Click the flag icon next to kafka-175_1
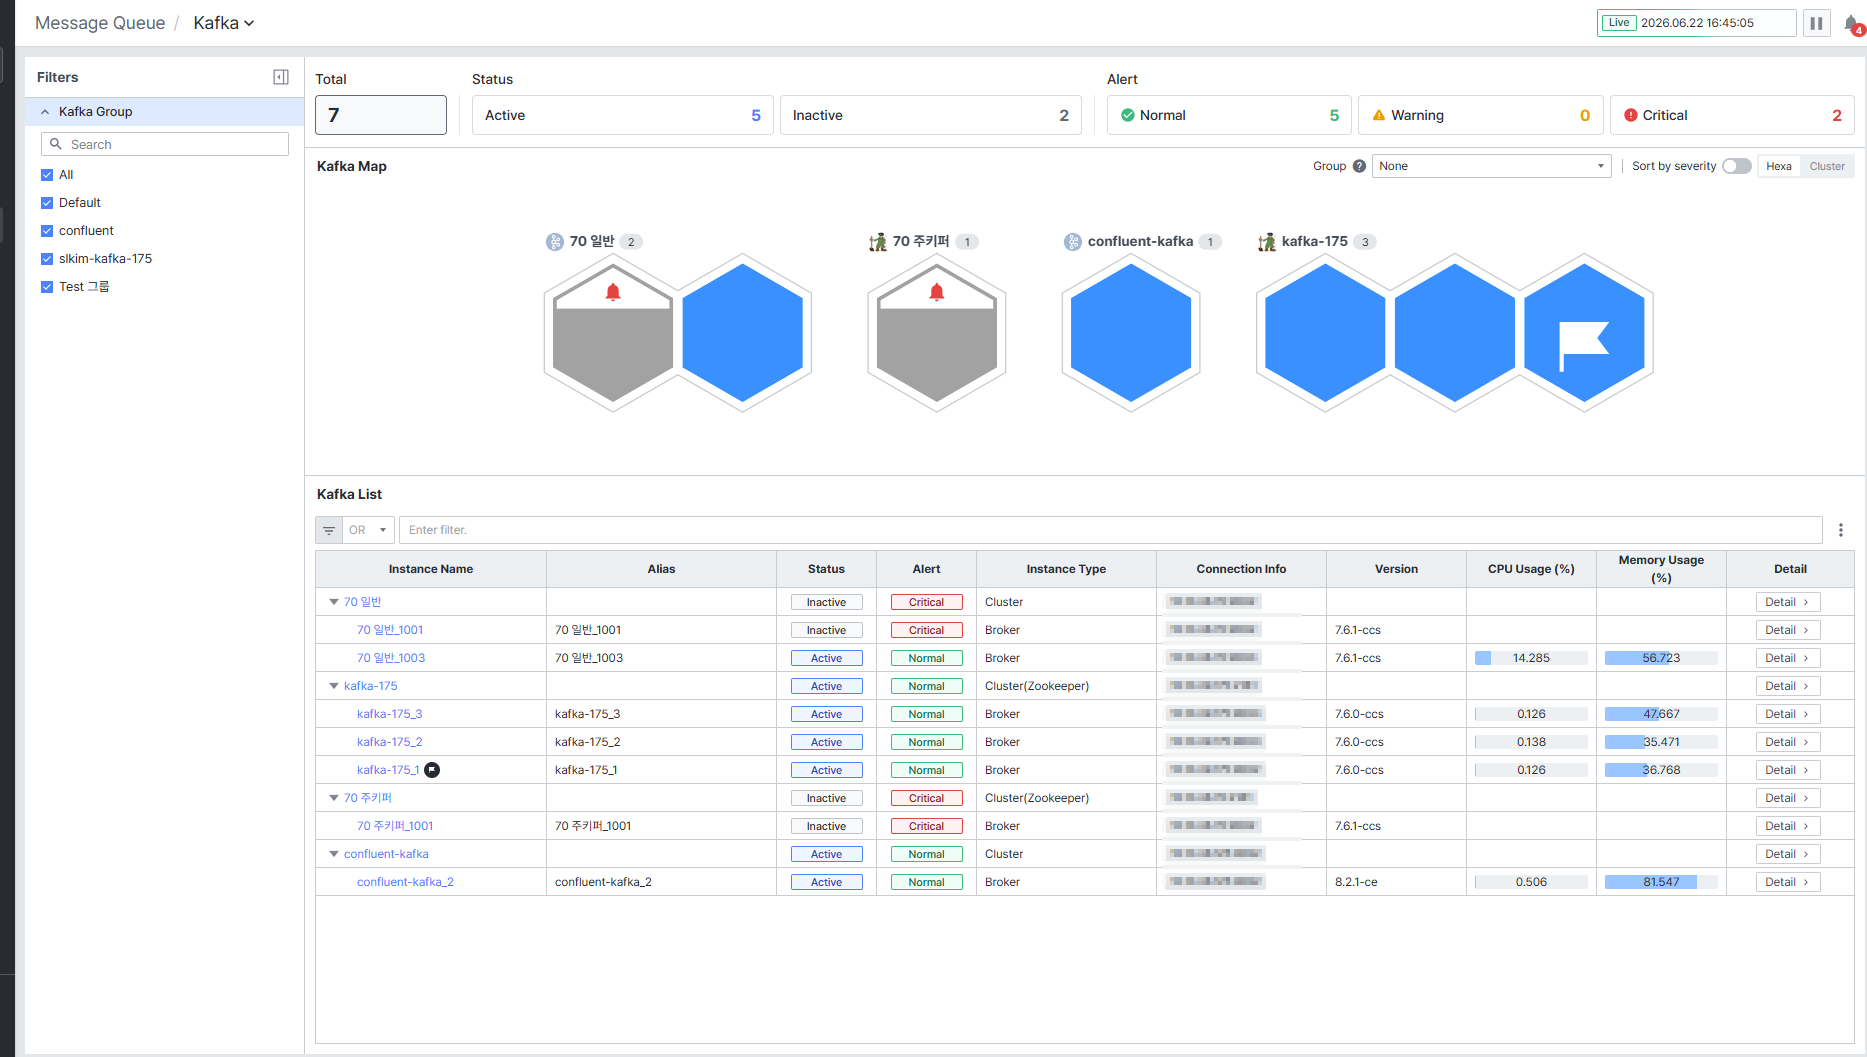Image resolution: width=1867 pixels, height=1057 pixels. (432, 770)
